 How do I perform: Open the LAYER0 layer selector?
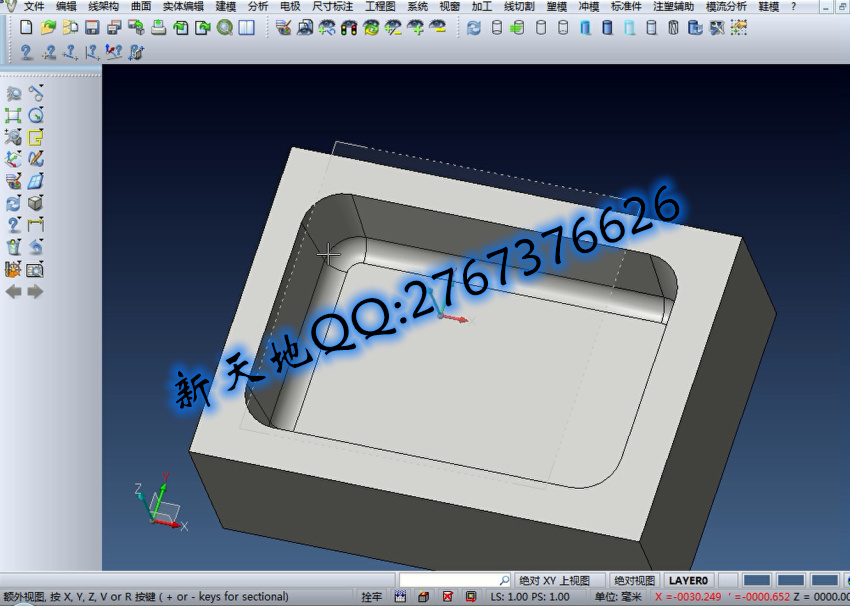[x=688, y=580]
